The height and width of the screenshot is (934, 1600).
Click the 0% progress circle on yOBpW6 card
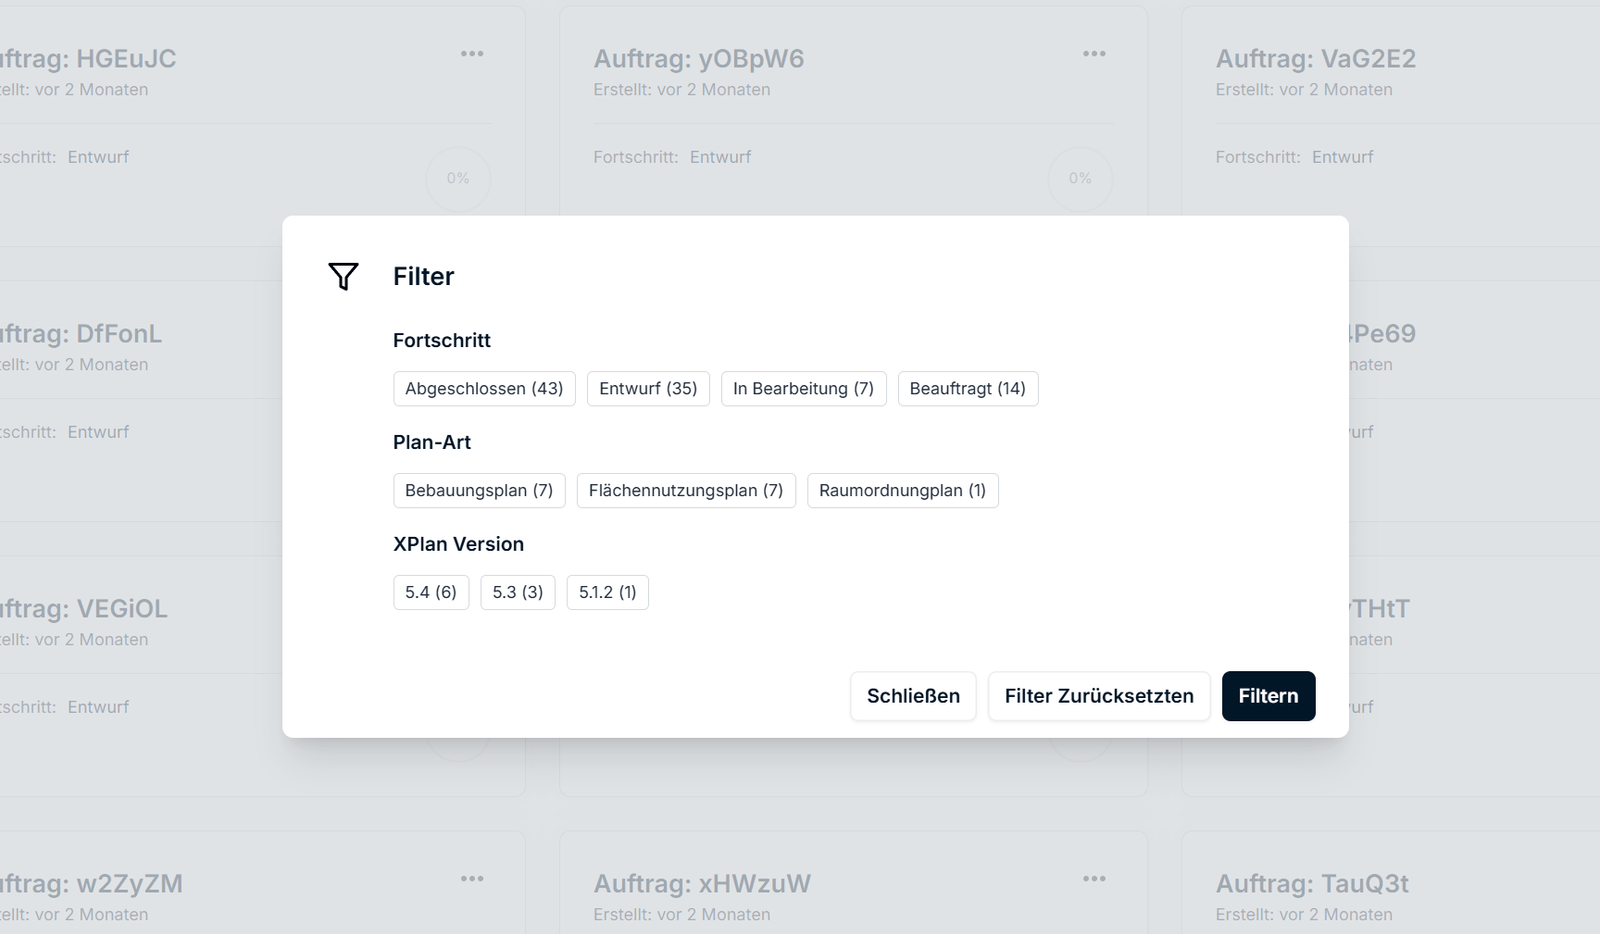point(1080,179)
